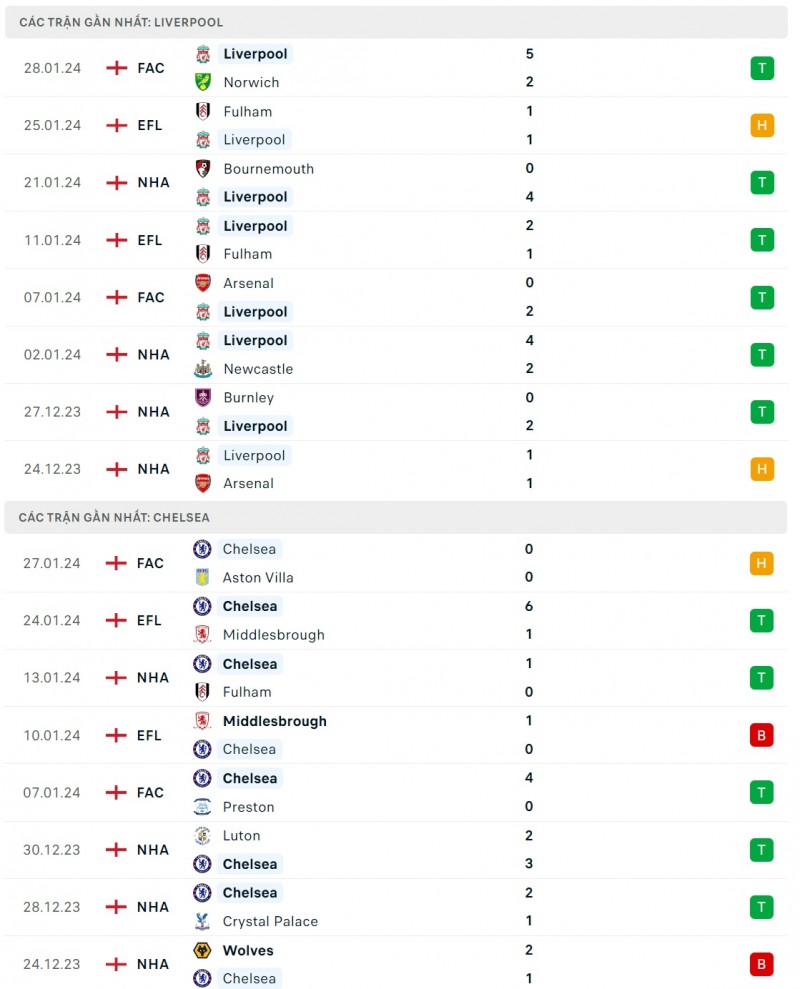Click the Norwich club crest icon
The height and width of the screenshot is (989, 800).
point(203,82)
